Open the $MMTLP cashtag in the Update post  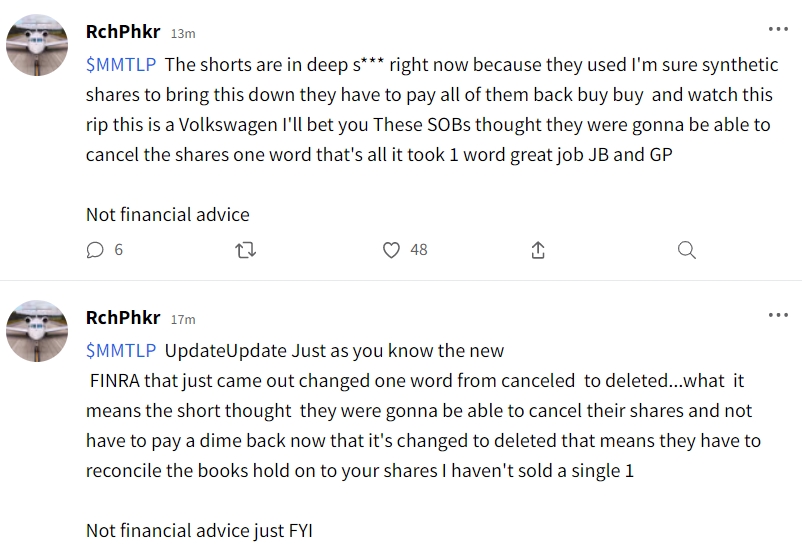(x=120, y=351)
